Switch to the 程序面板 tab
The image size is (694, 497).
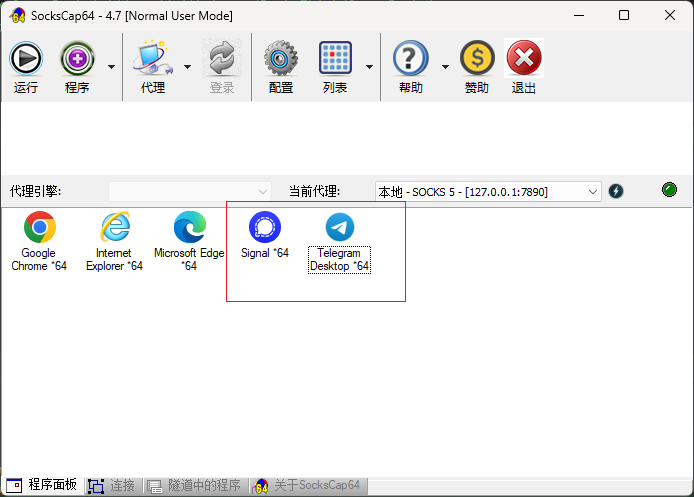pyautogui.click(x=42, y=485)
